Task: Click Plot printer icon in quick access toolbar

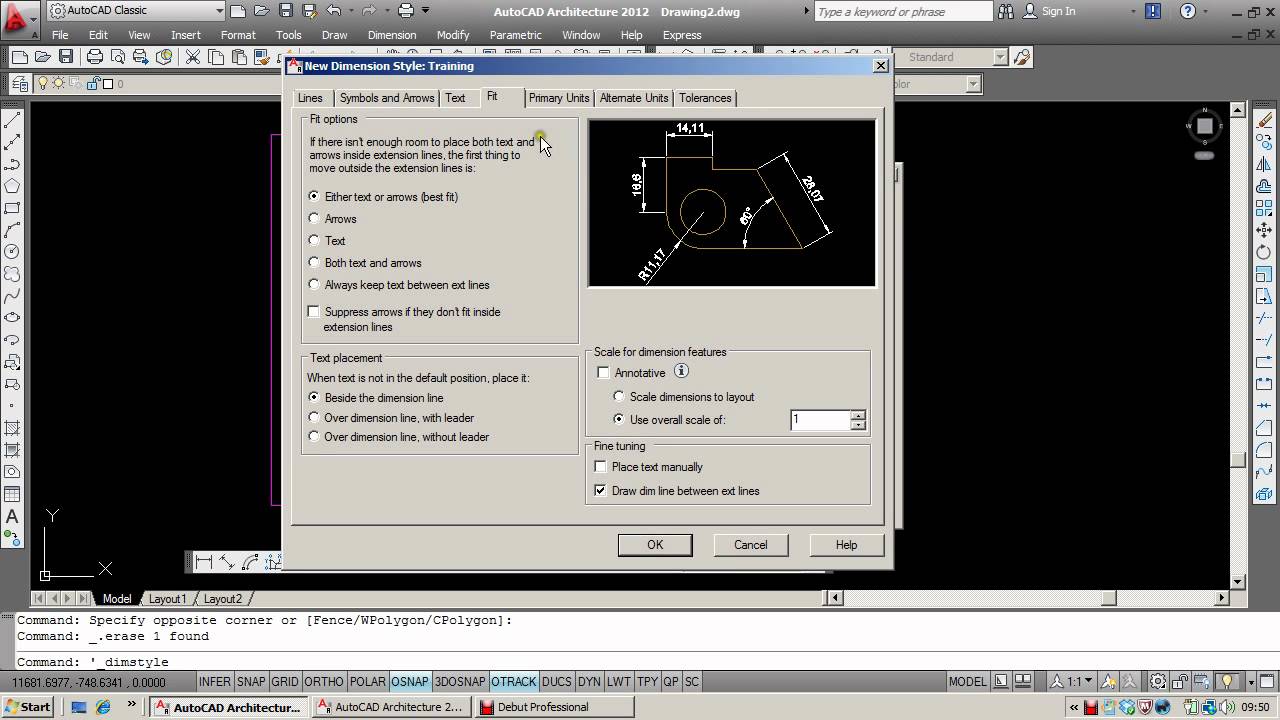Action: point(406,11)
